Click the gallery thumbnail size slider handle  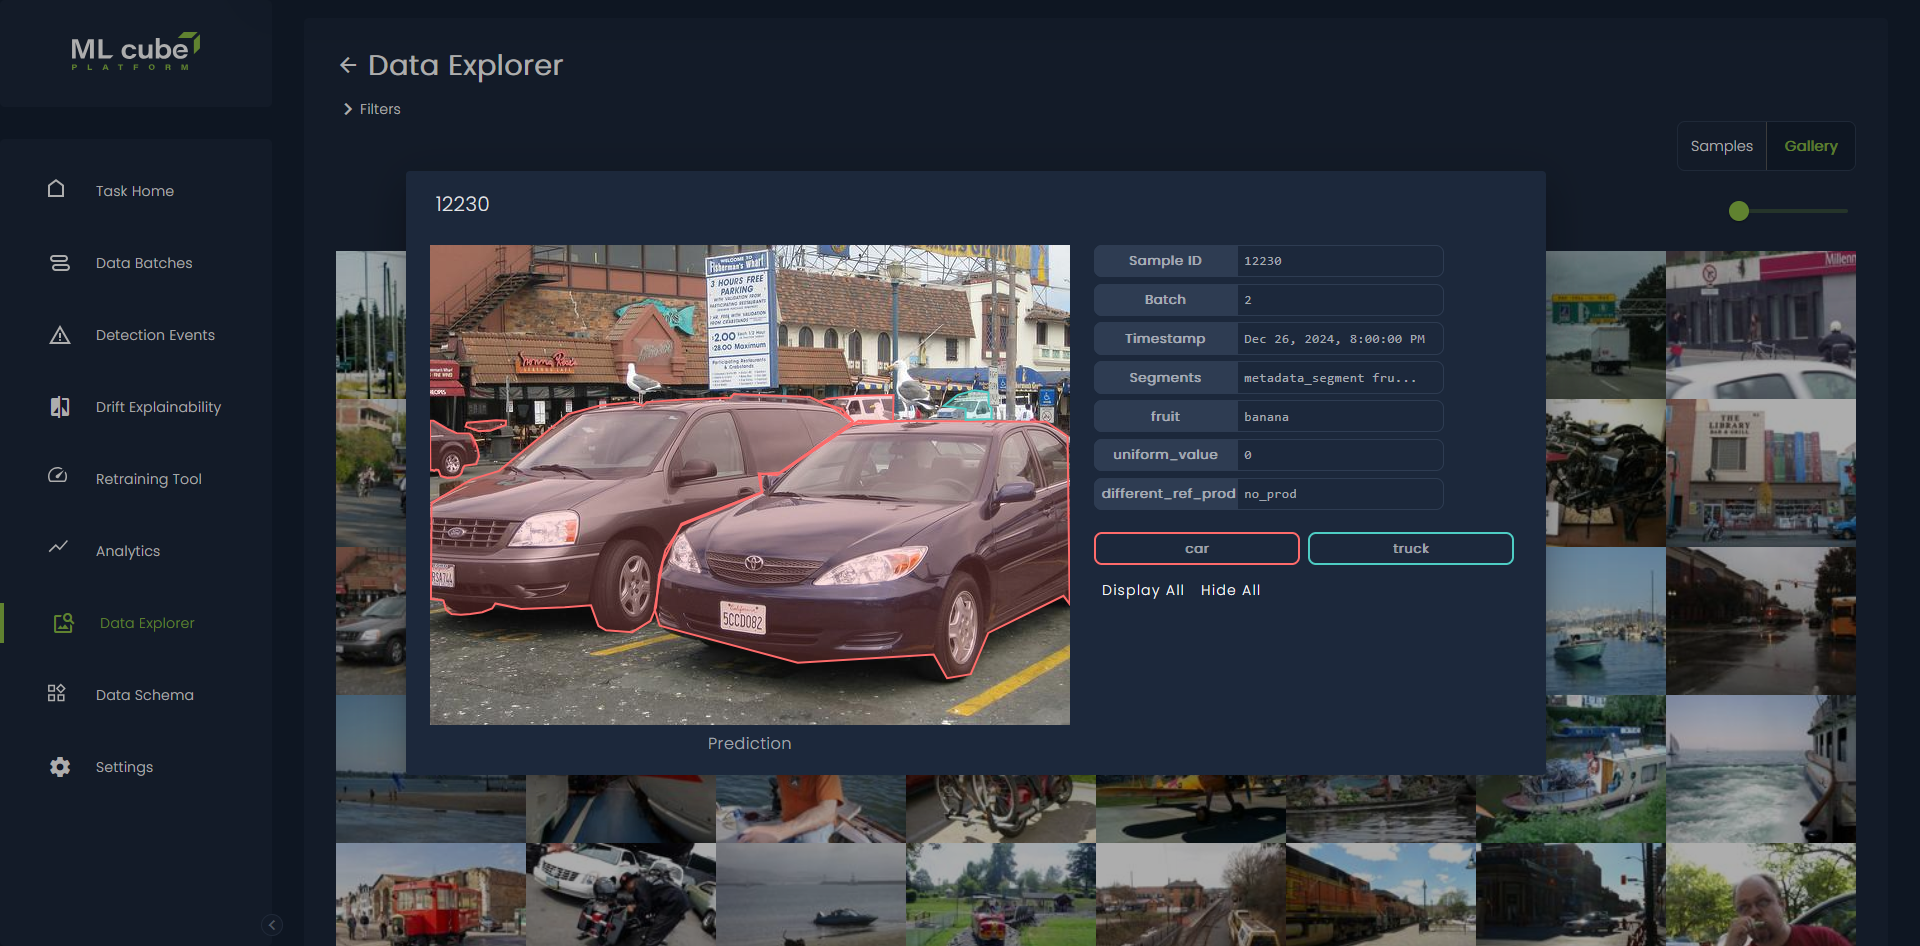pos(1739,211)
